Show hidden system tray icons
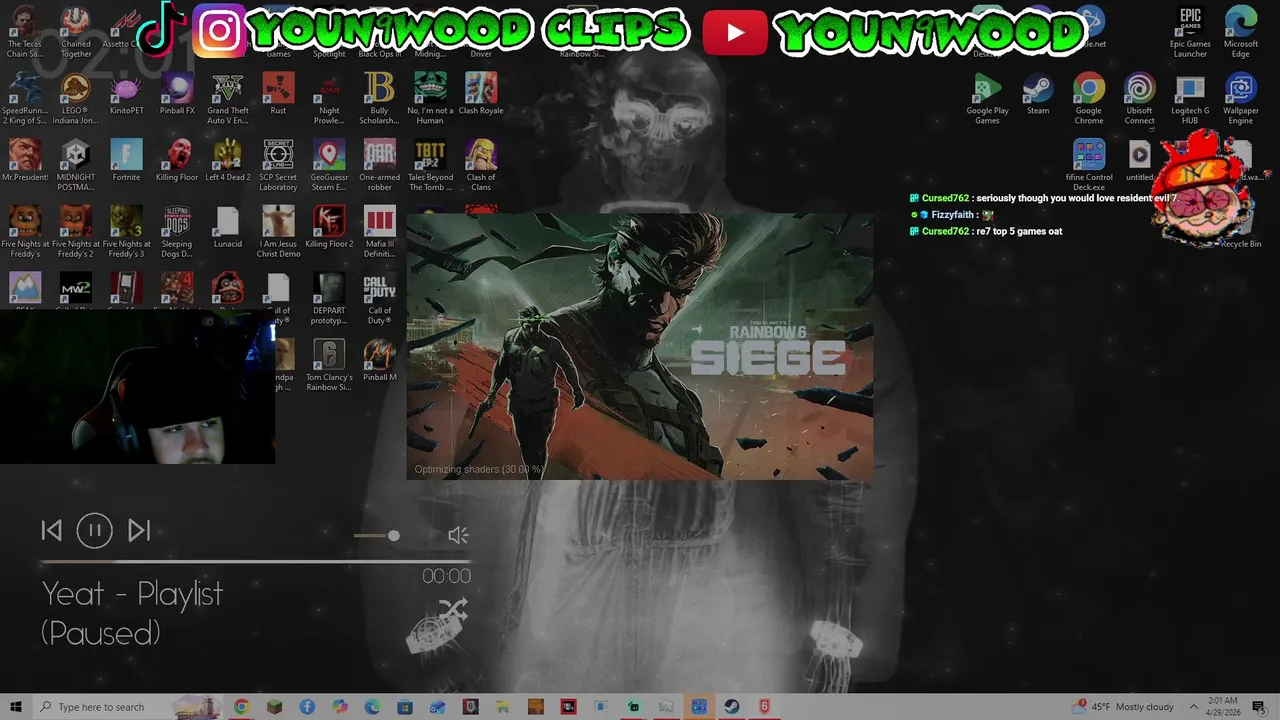Image resolution: width=1280 pixels, height=720 pixels. [1193, 707]
